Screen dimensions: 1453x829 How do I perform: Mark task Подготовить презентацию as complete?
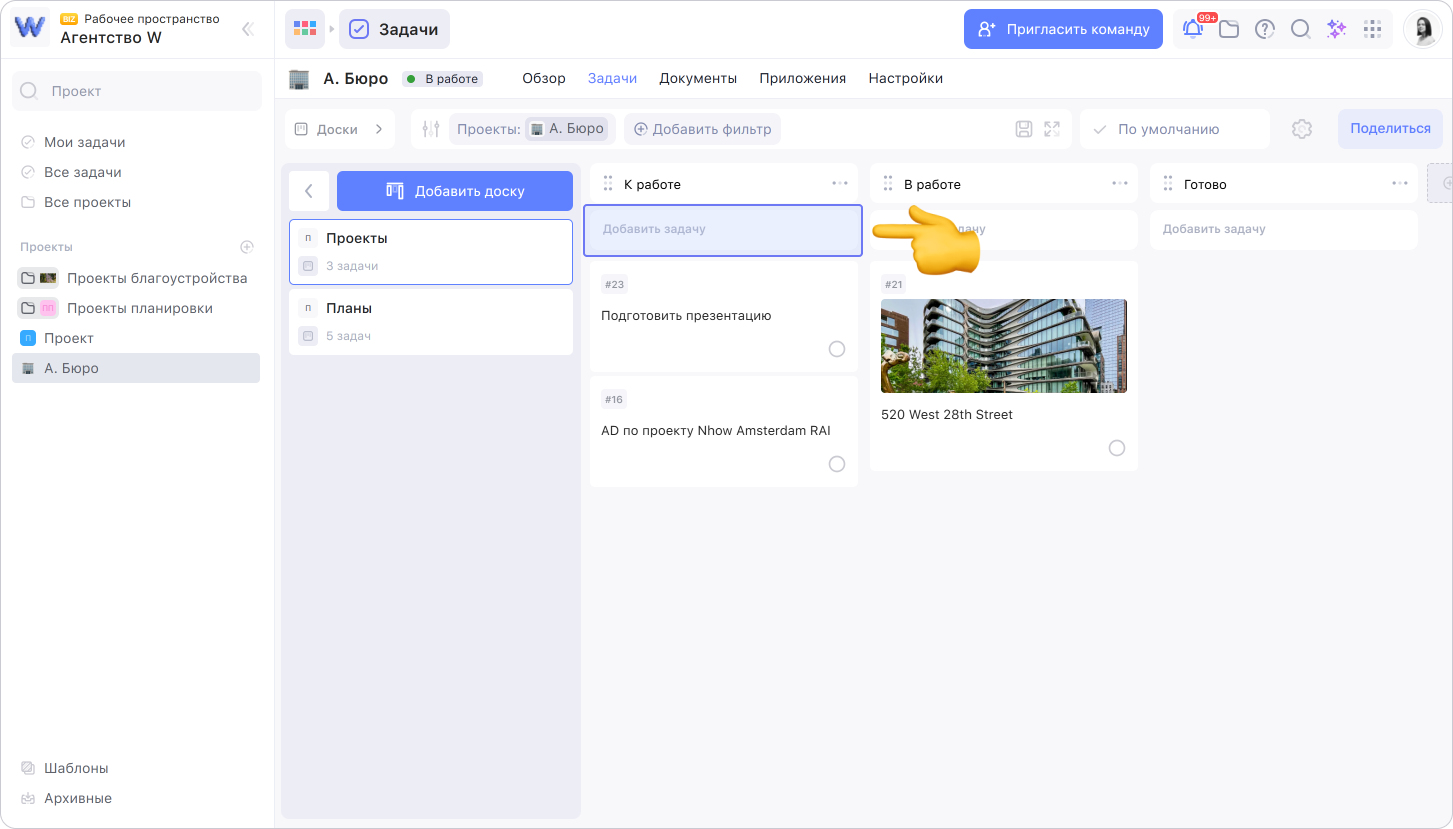837,349
